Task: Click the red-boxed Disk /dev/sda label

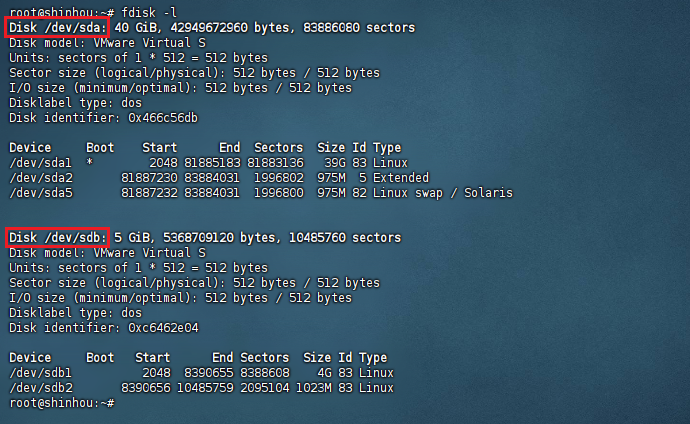Action: click(x=56, y=28)
